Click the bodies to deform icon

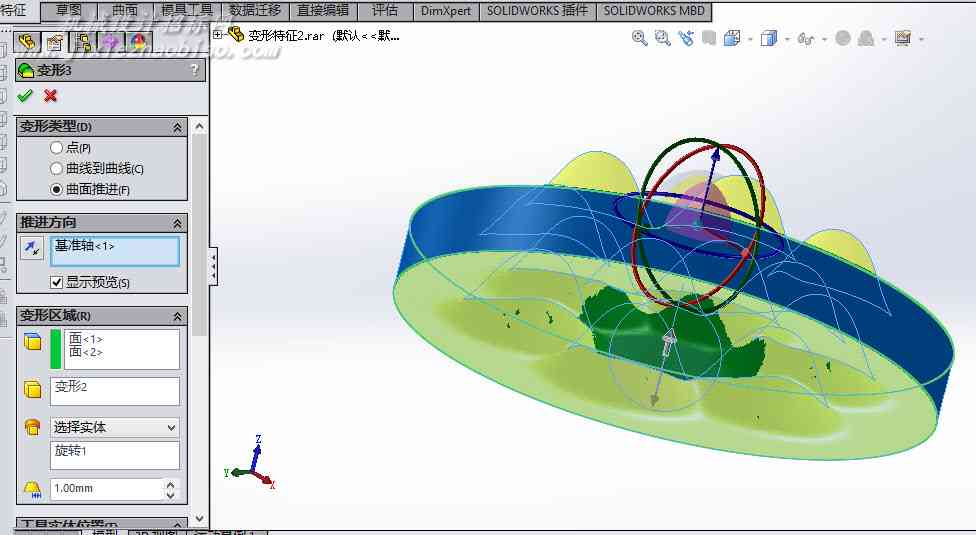click(x=32, y=389)
